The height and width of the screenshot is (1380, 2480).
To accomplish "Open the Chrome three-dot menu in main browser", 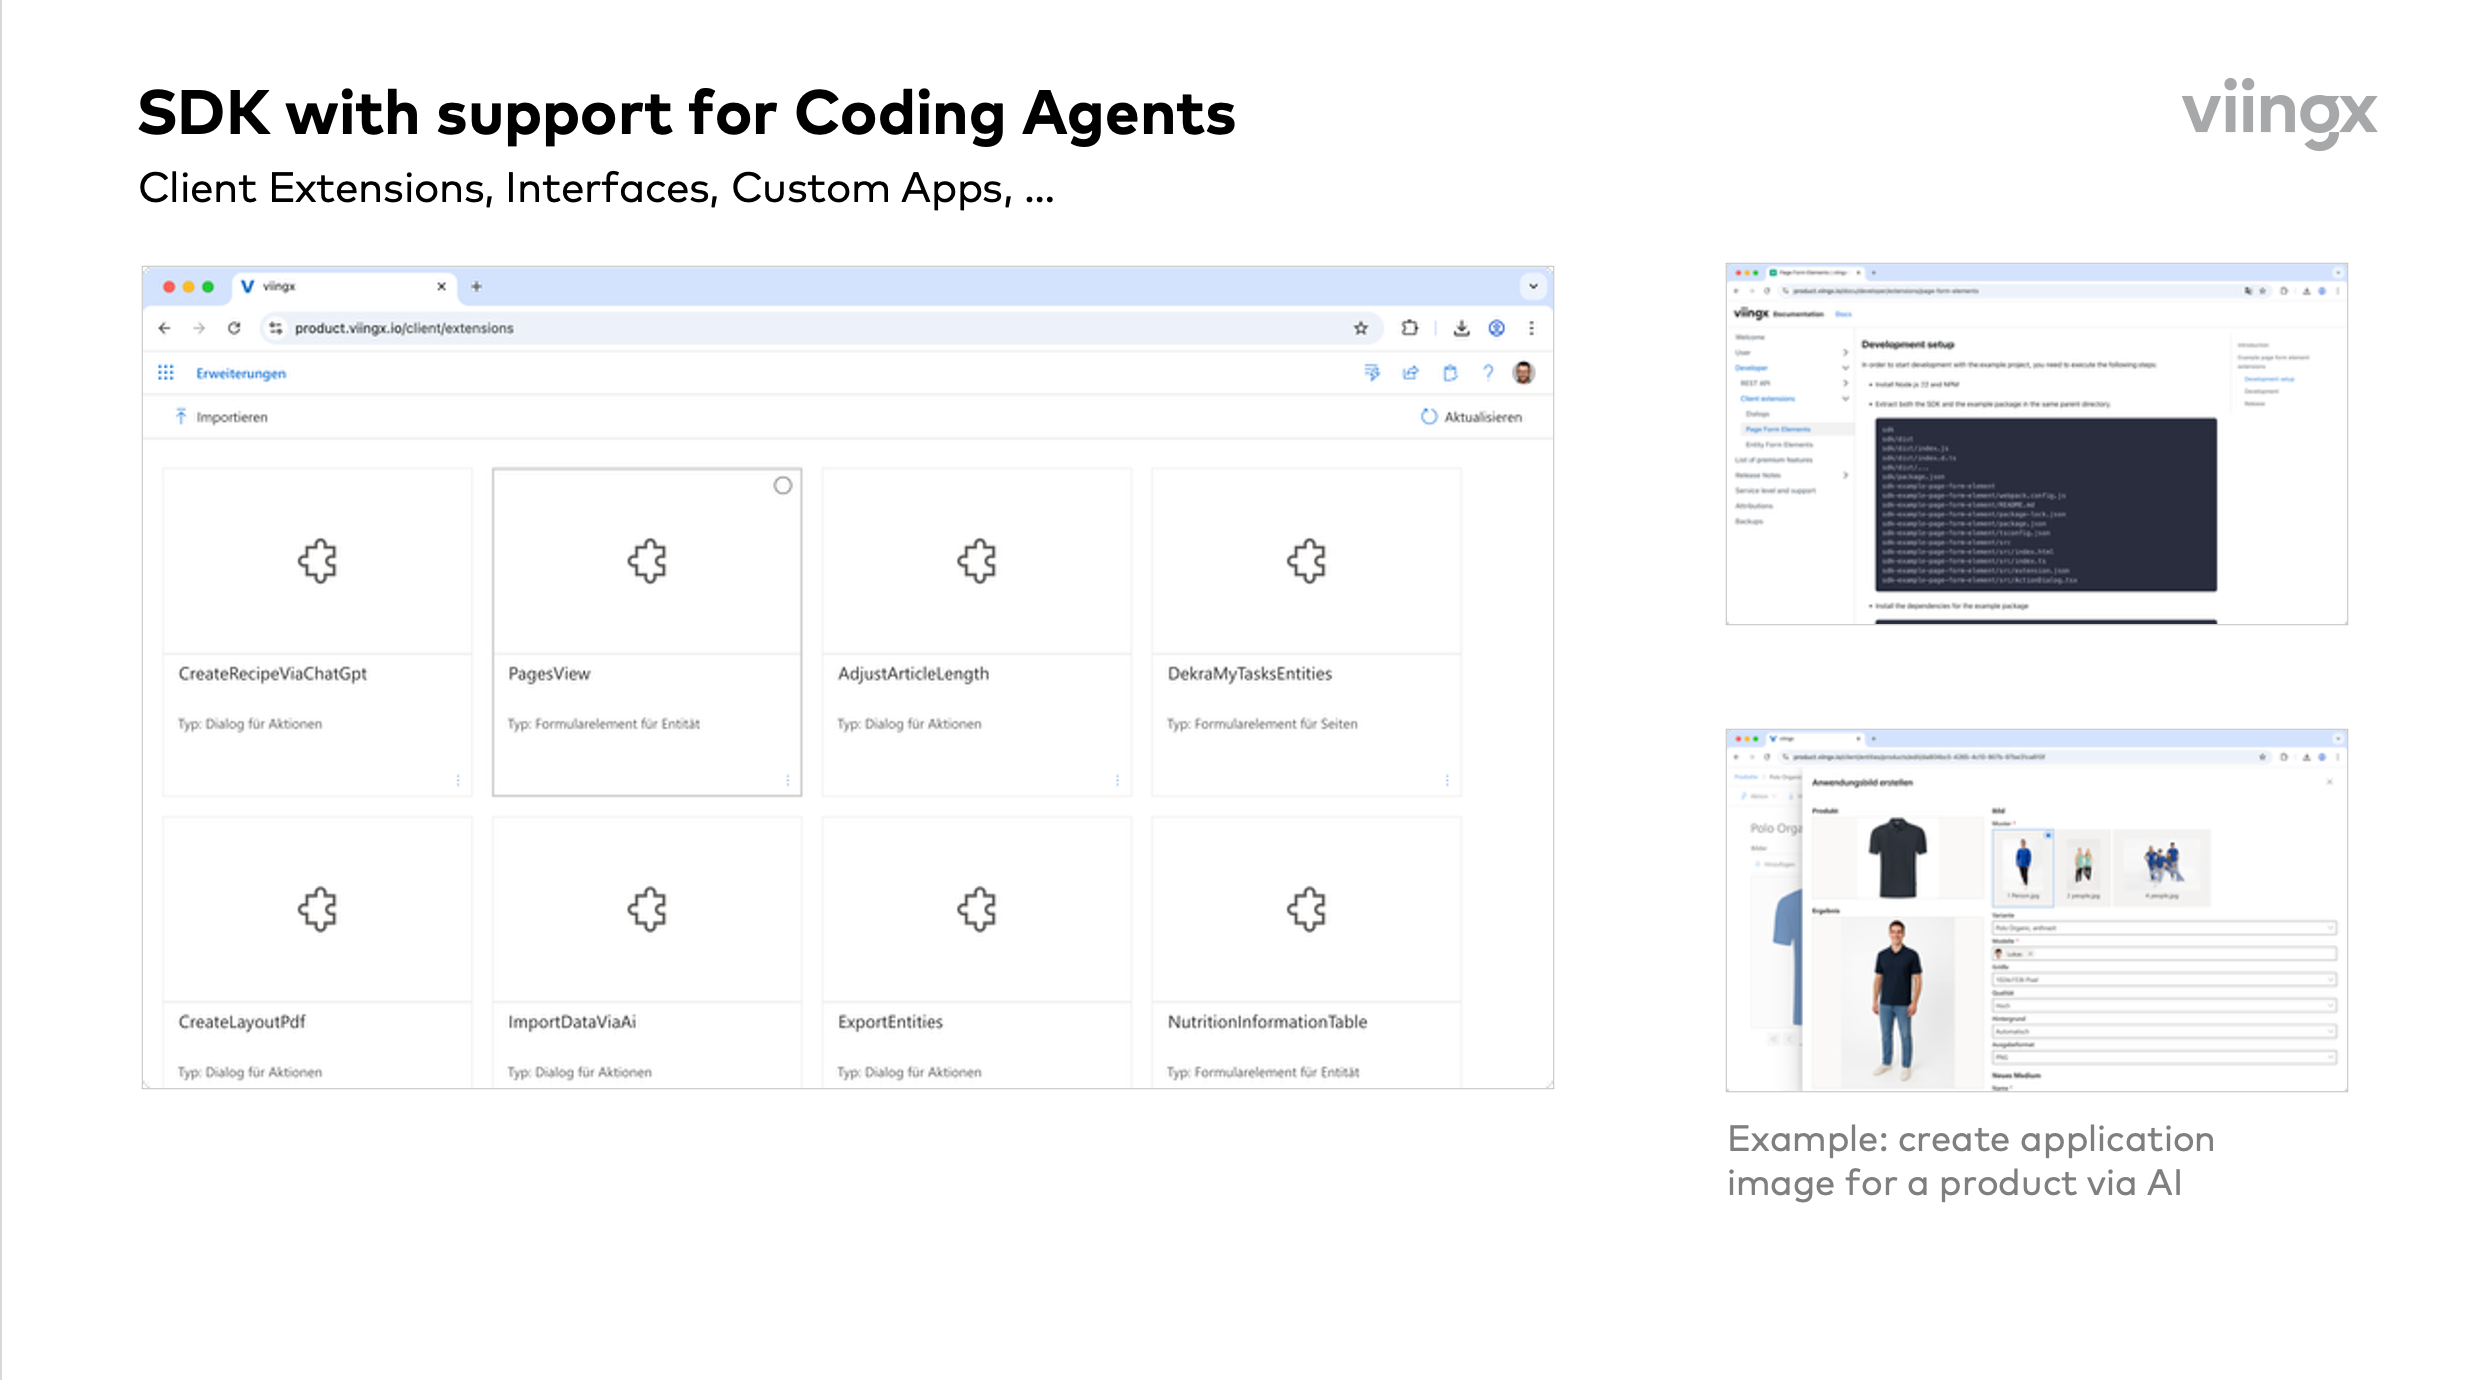I will (1531, 328).
